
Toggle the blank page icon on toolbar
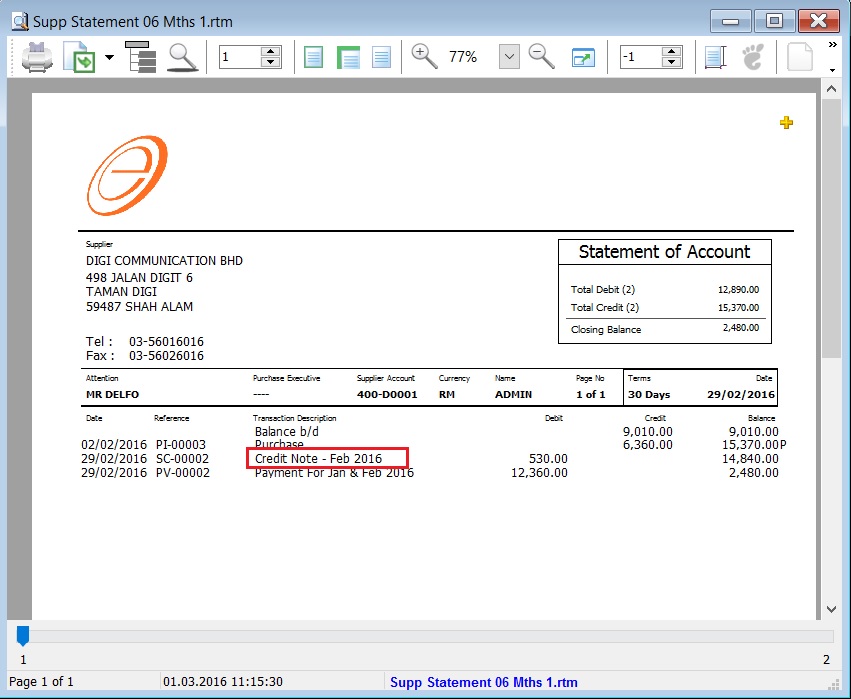798,56
